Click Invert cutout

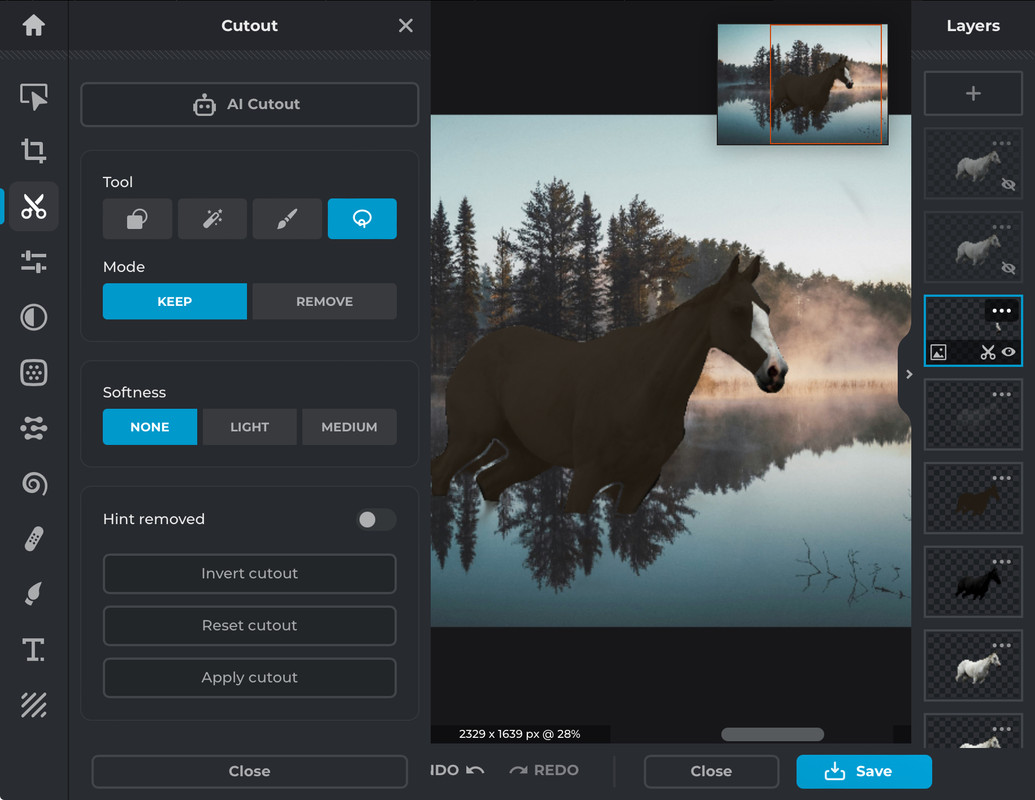pyautogui.click(x=250, y=574)
